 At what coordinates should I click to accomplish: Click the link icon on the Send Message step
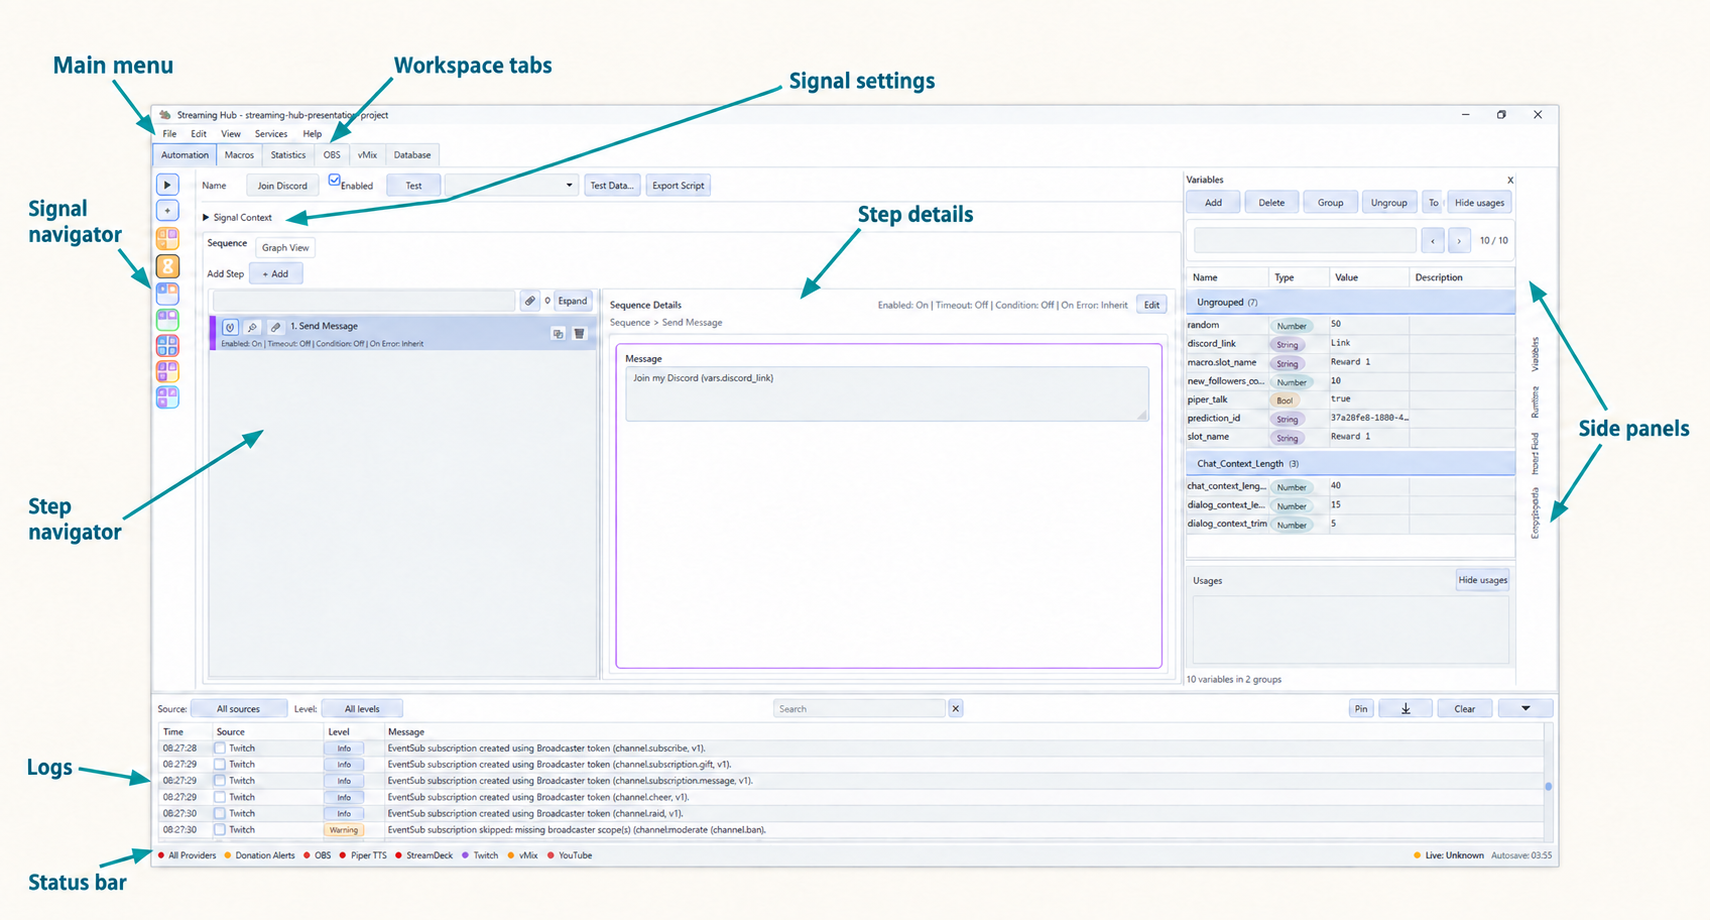point(275,327)
